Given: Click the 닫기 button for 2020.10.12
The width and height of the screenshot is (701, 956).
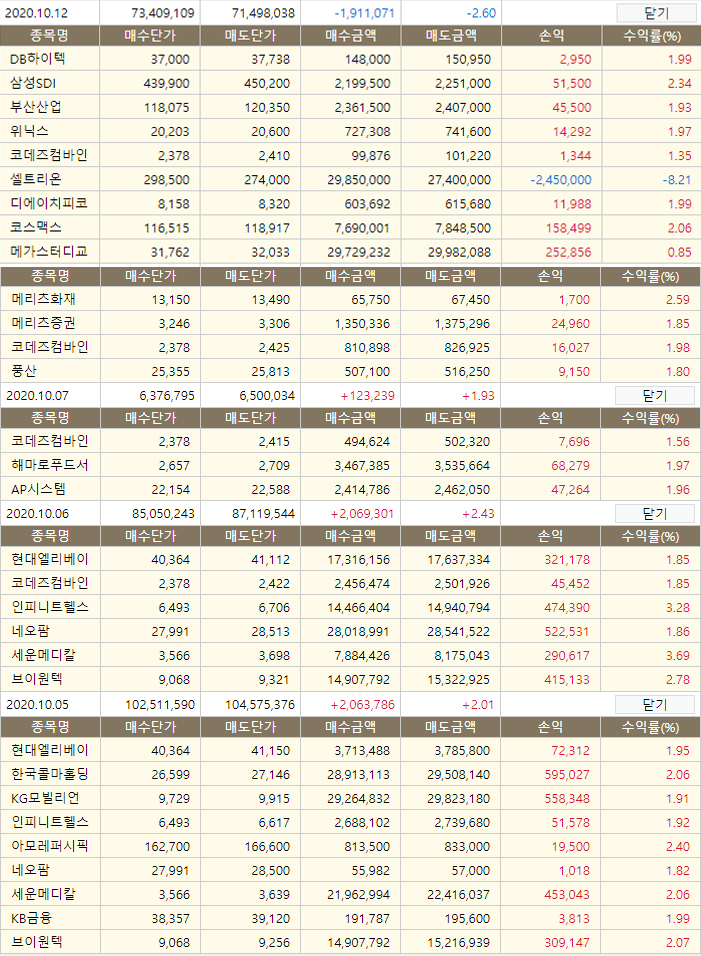Looking at the screenshot, I should pos(656,13).
